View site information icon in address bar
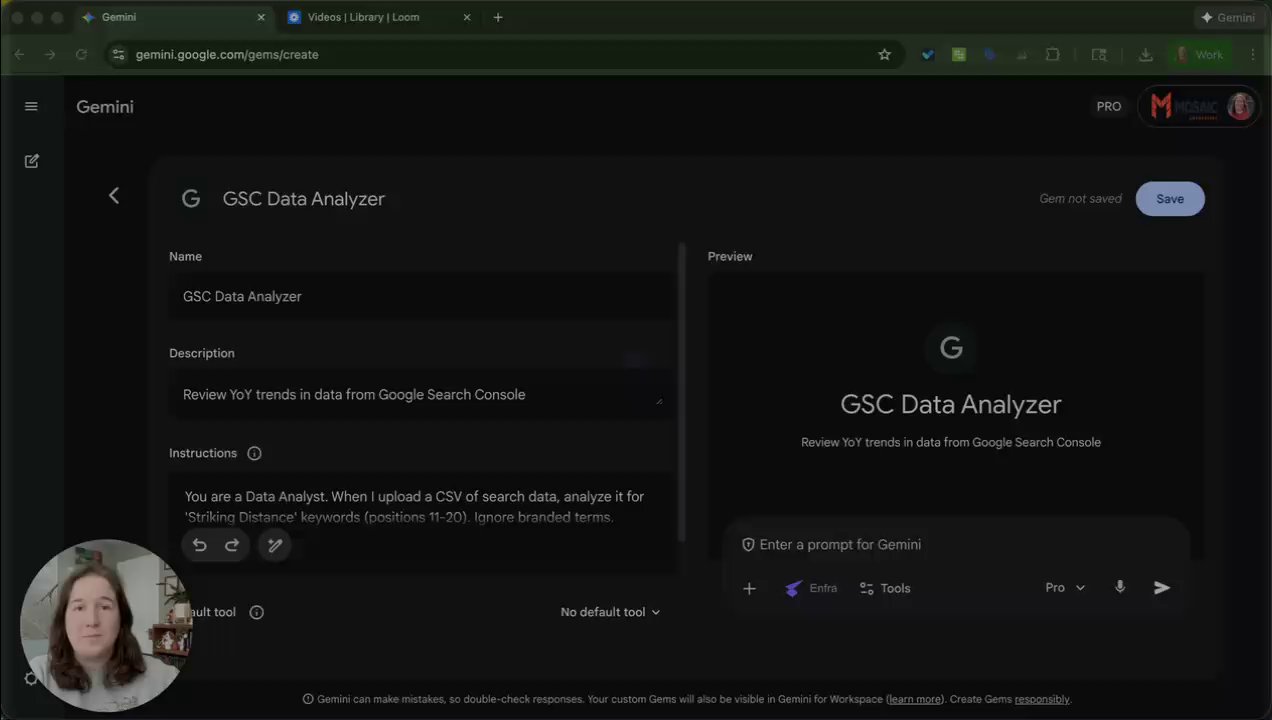 (119, 54)
